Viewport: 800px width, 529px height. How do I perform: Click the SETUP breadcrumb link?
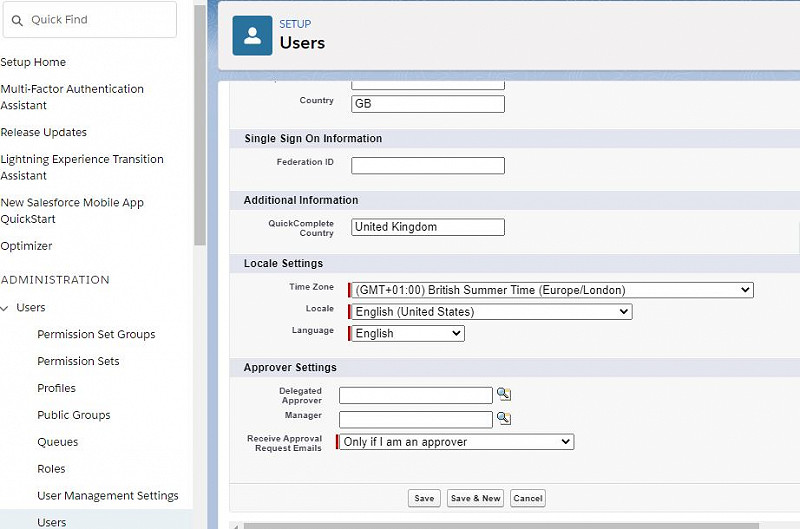[x=295, y=24]
